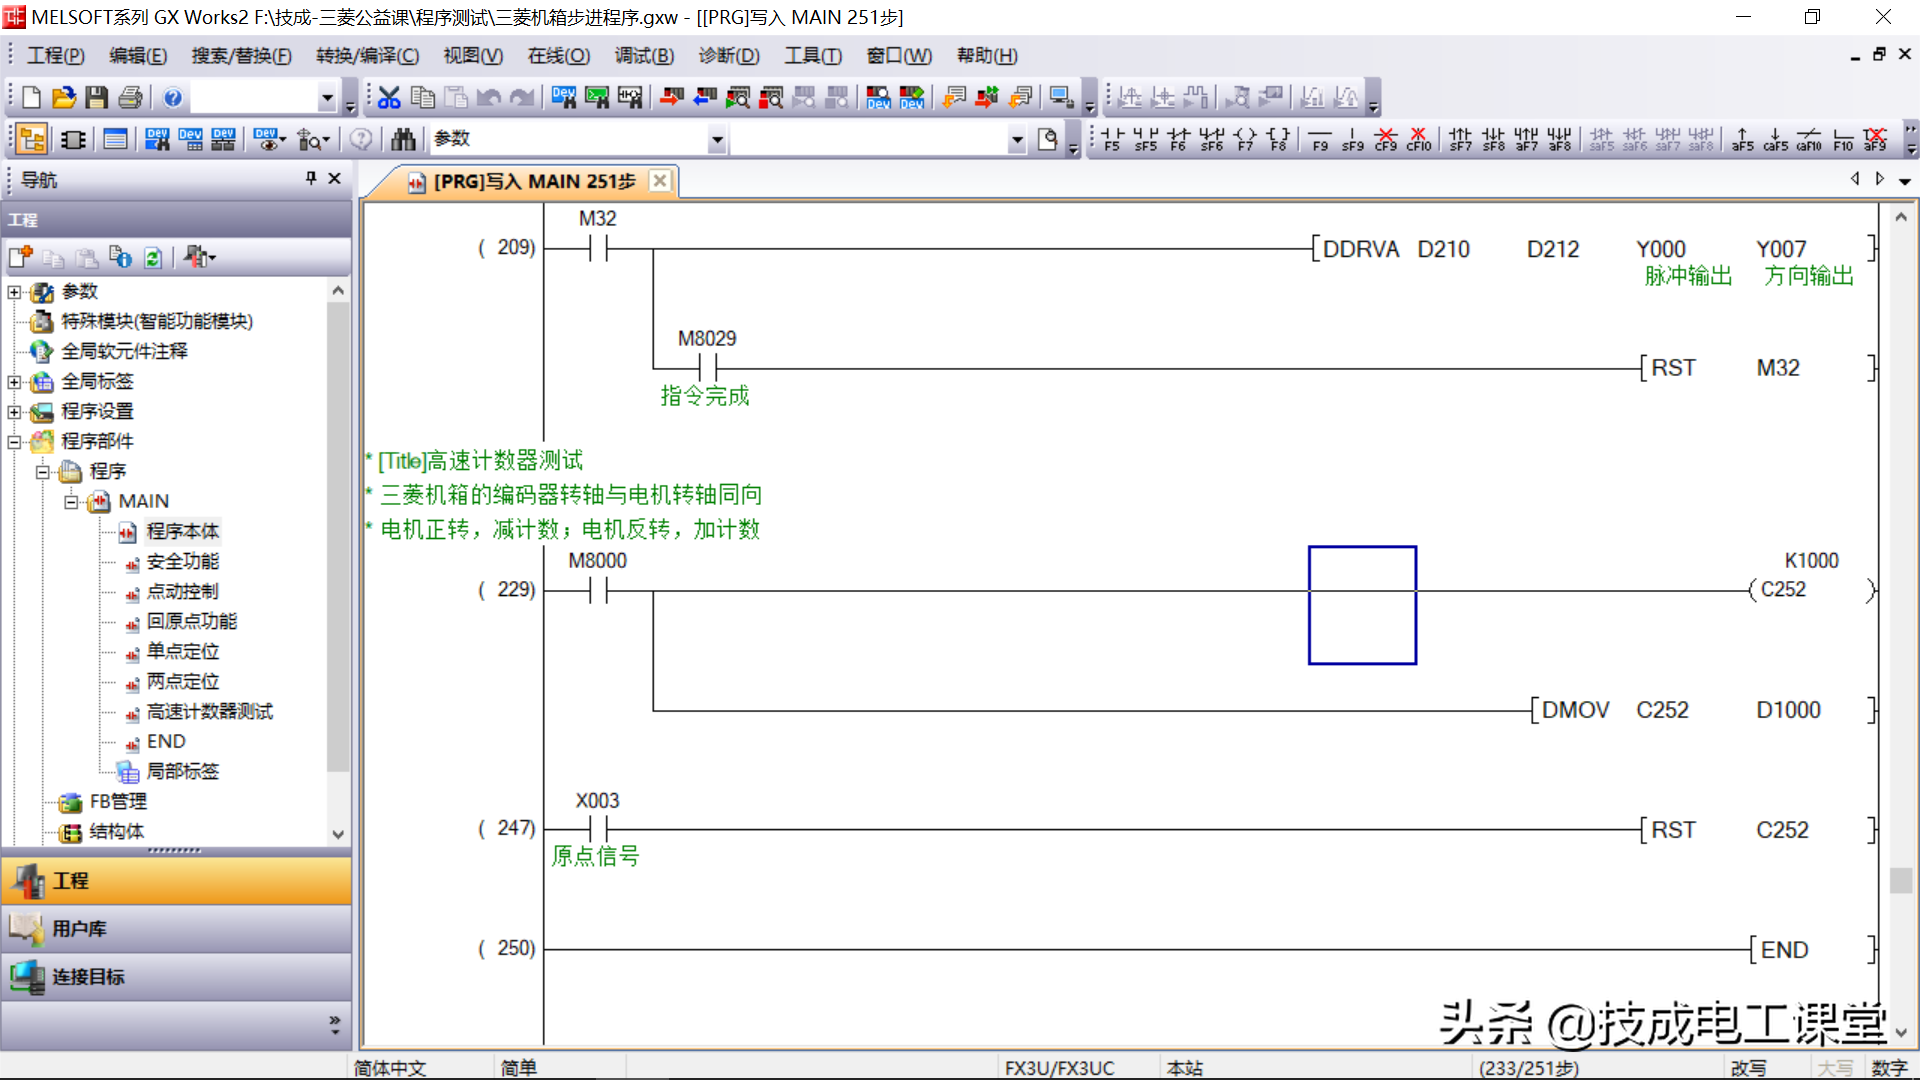Select 高速计数器测试 in the project tree
Viewport: 1920px width, 1080px height.
coord(209,711)
